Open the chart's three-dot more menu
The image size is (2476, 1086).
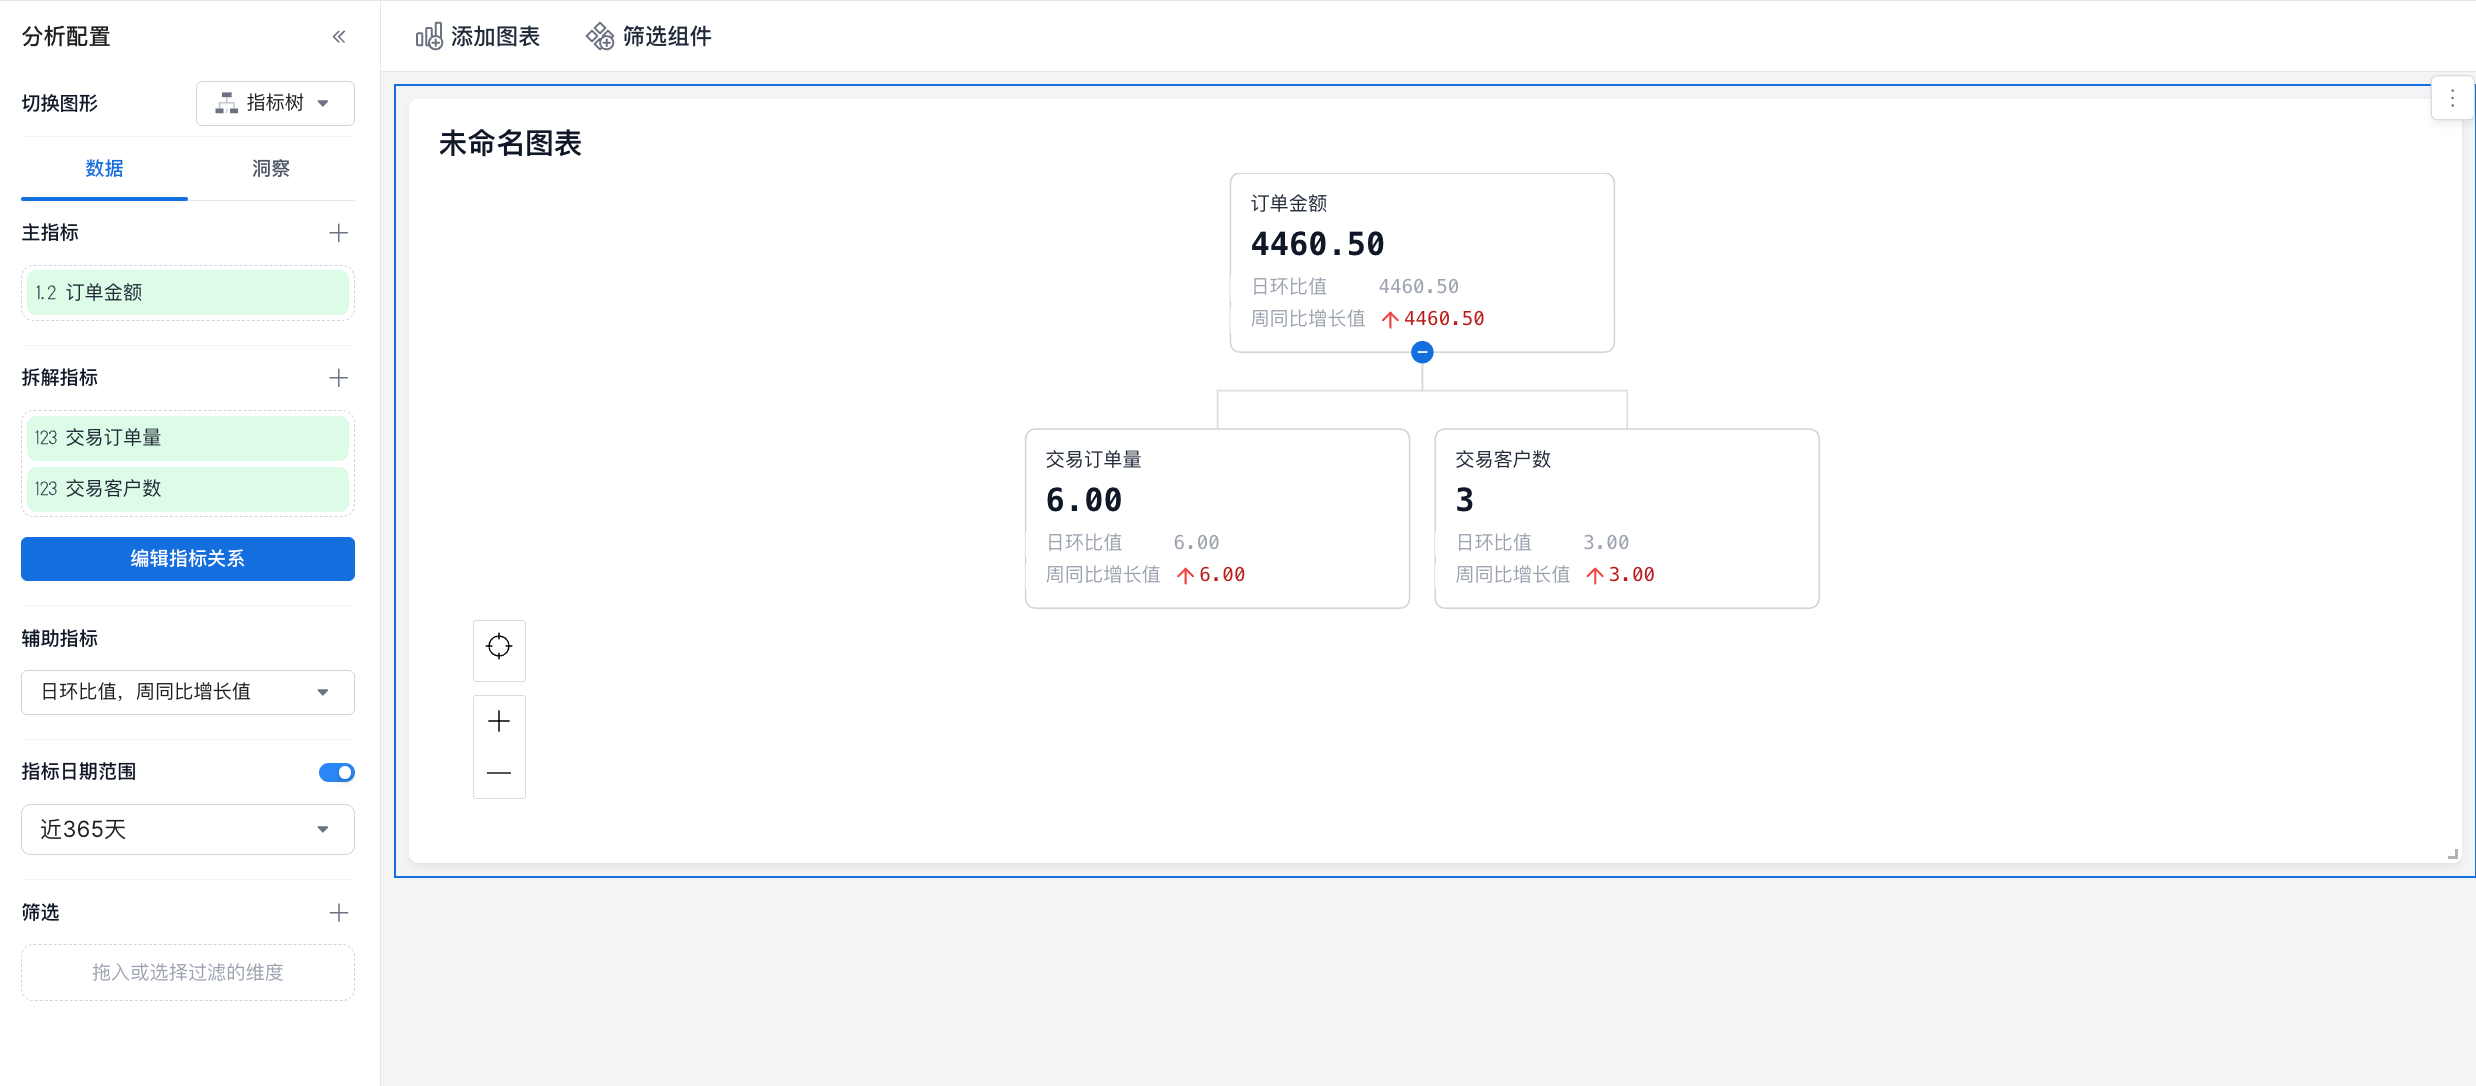click(2452, 98)
